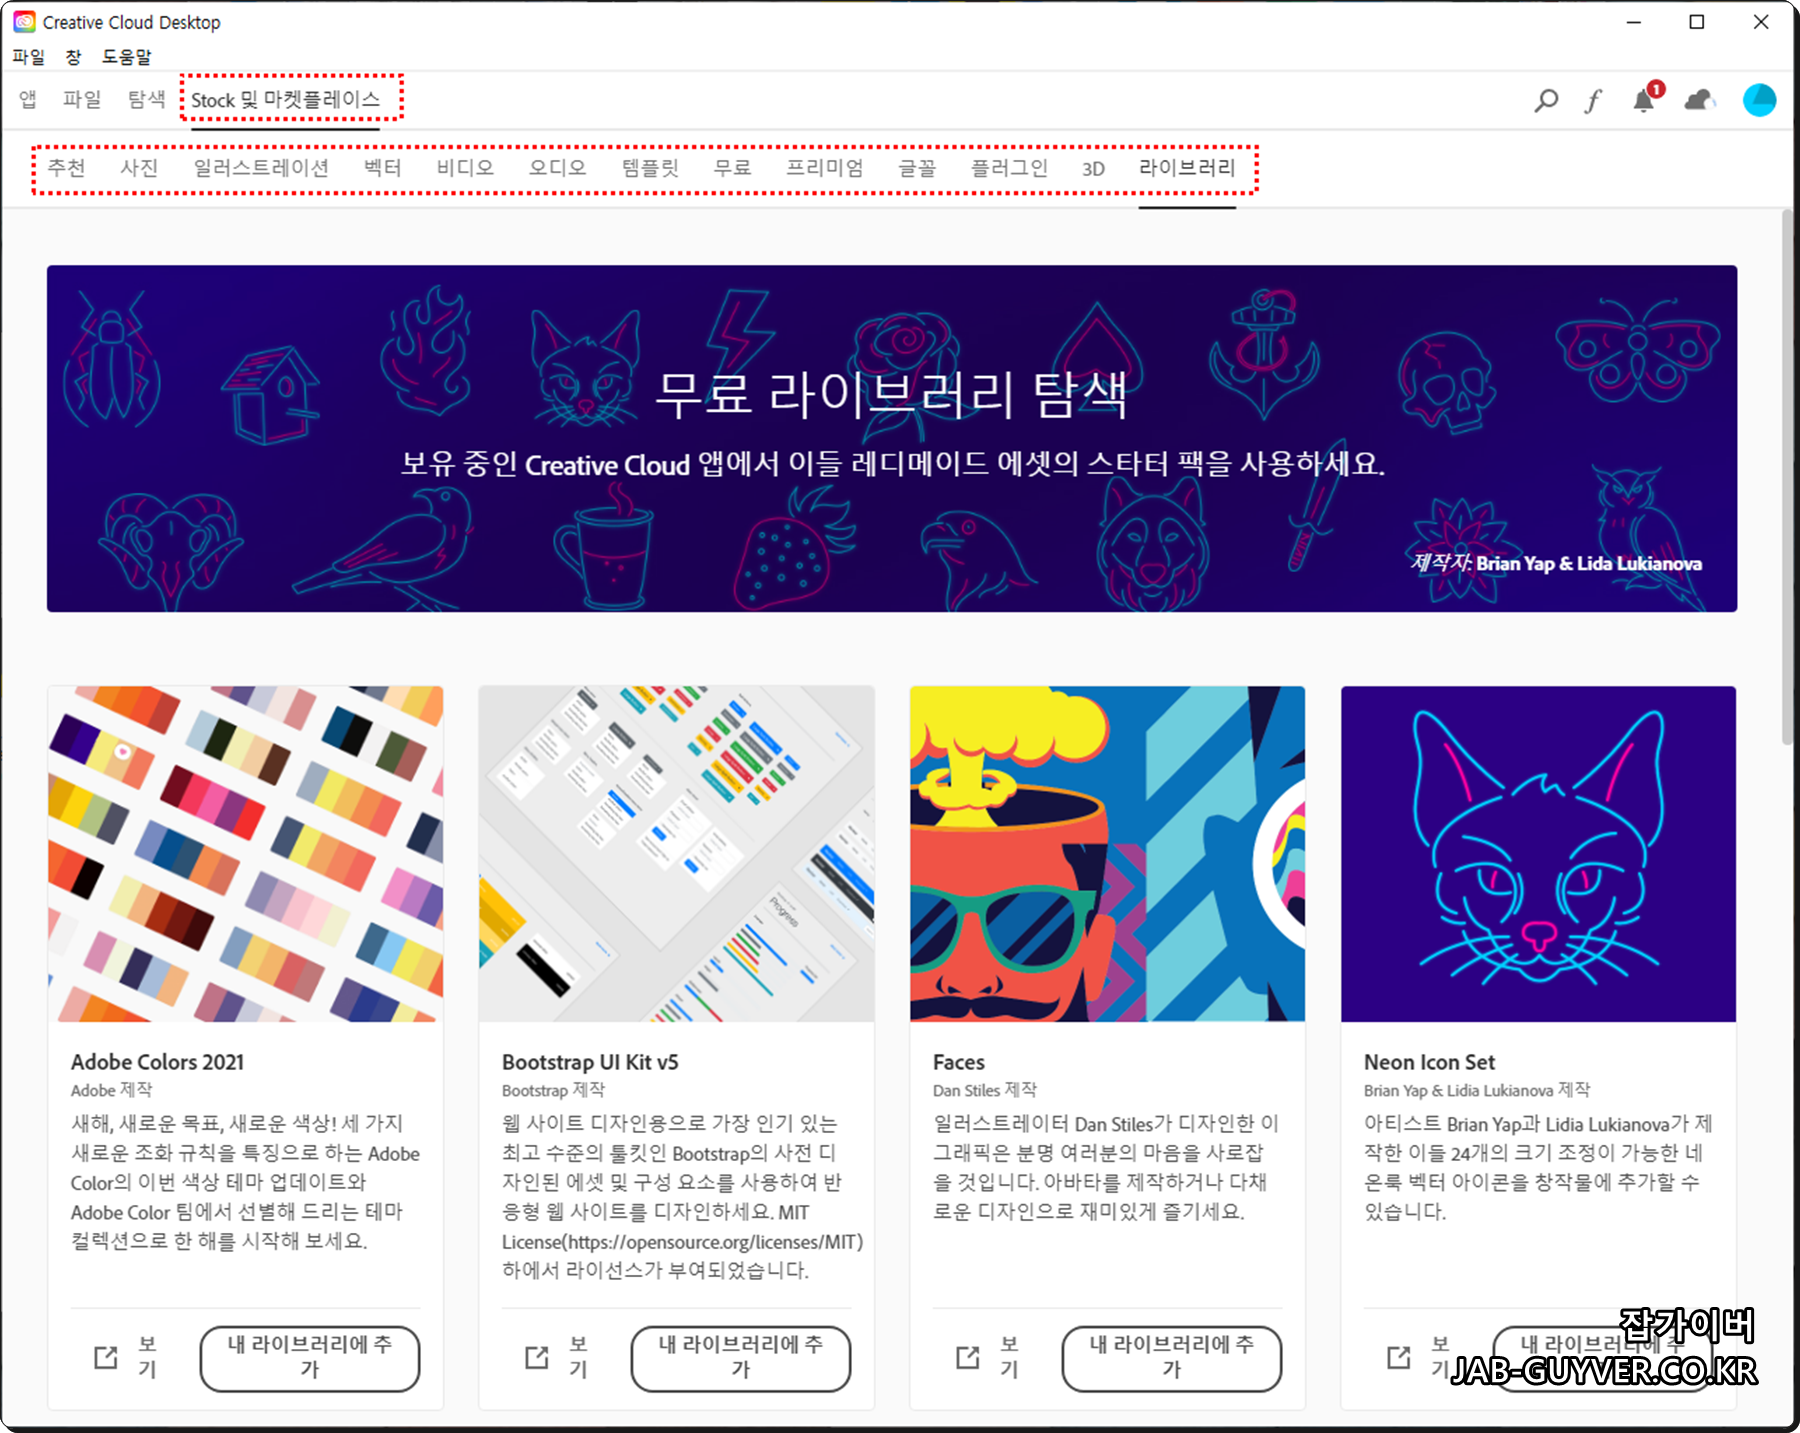
Task: Select the 무료 category tab
Action: point(732,167)
